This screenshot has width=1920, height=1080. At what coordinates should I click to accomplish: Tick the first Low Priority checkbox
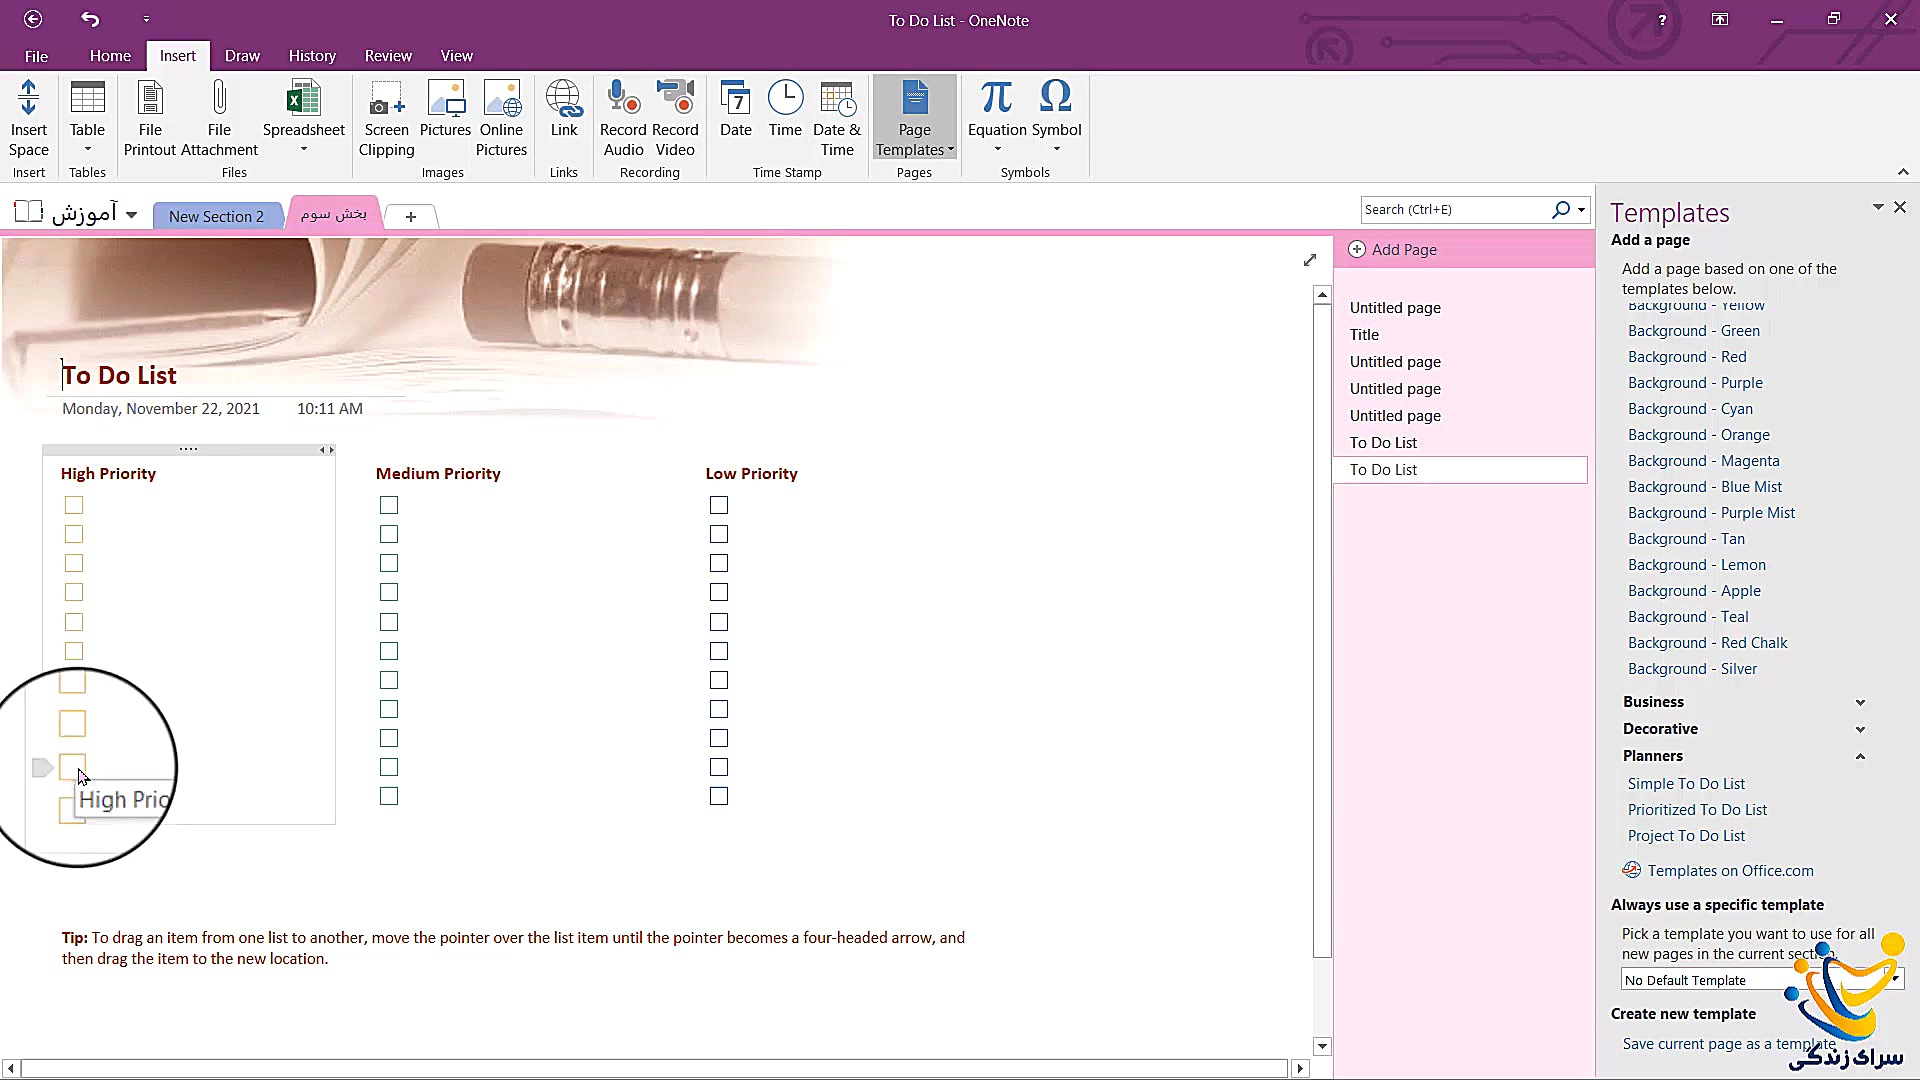719,505
